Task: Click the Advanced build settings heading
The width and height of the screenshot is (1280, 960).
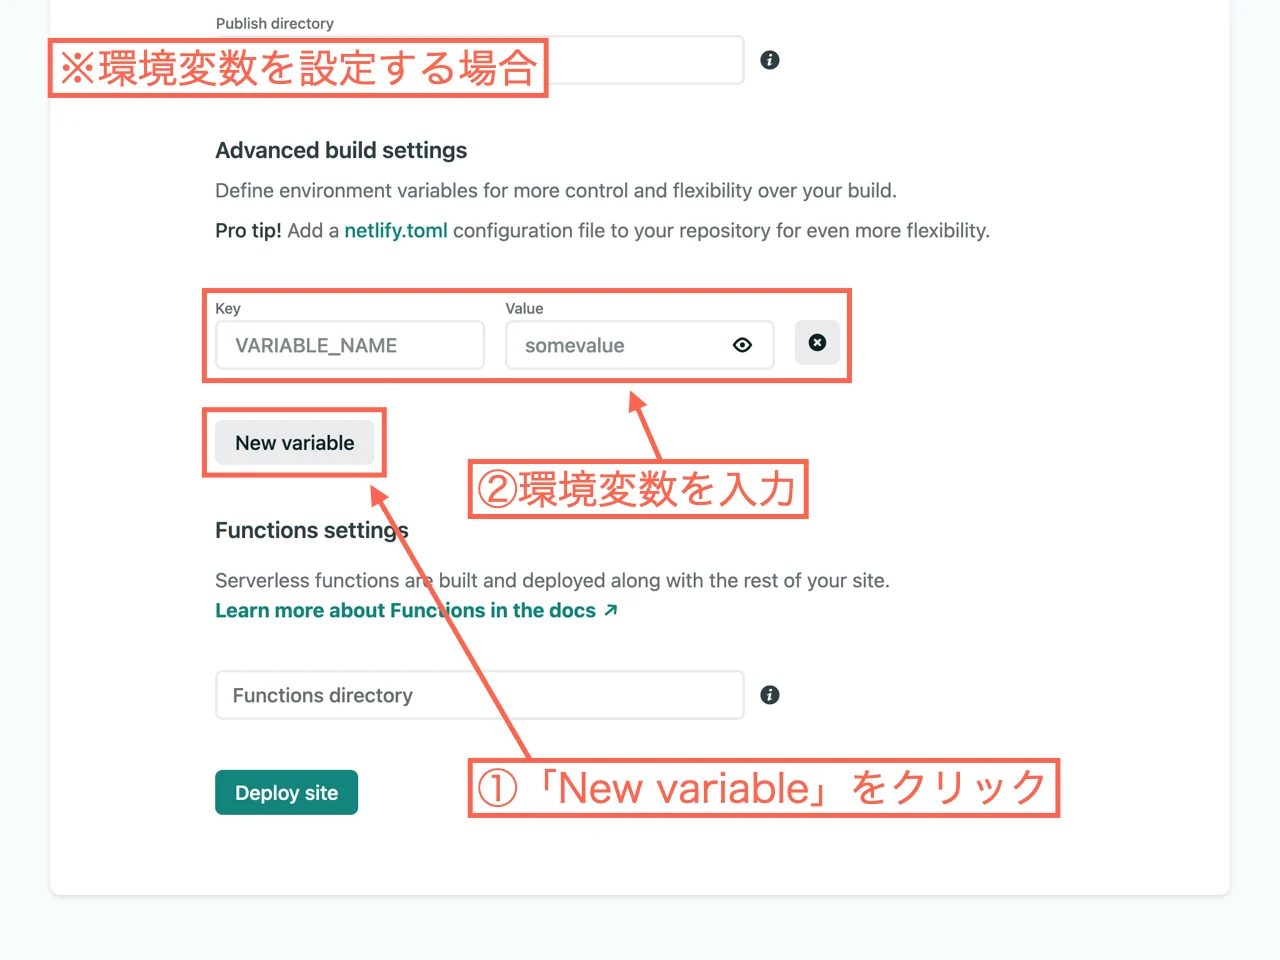Action: point(341,150)
